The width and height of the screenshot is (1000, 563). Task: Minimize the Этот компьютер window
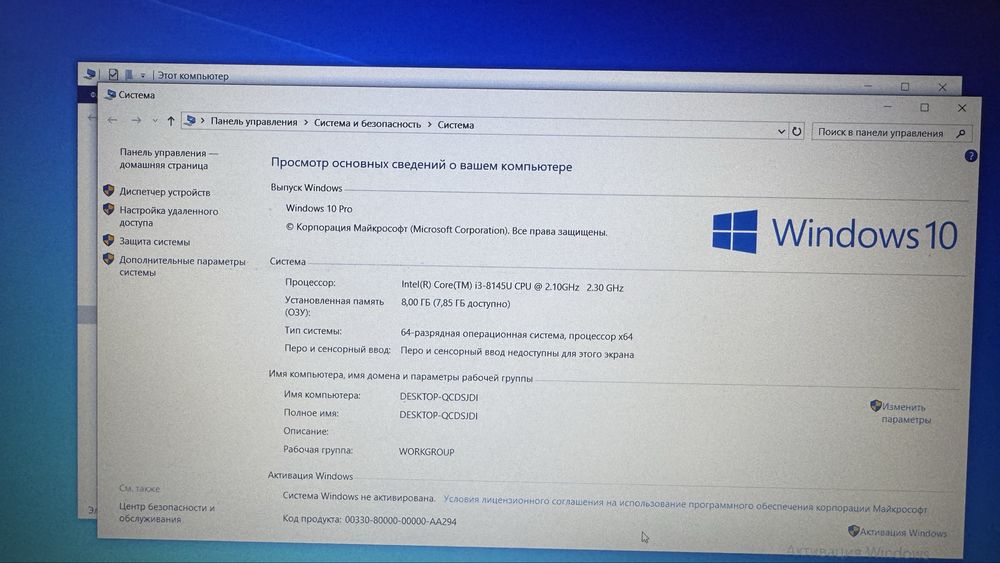click(867, 85)
